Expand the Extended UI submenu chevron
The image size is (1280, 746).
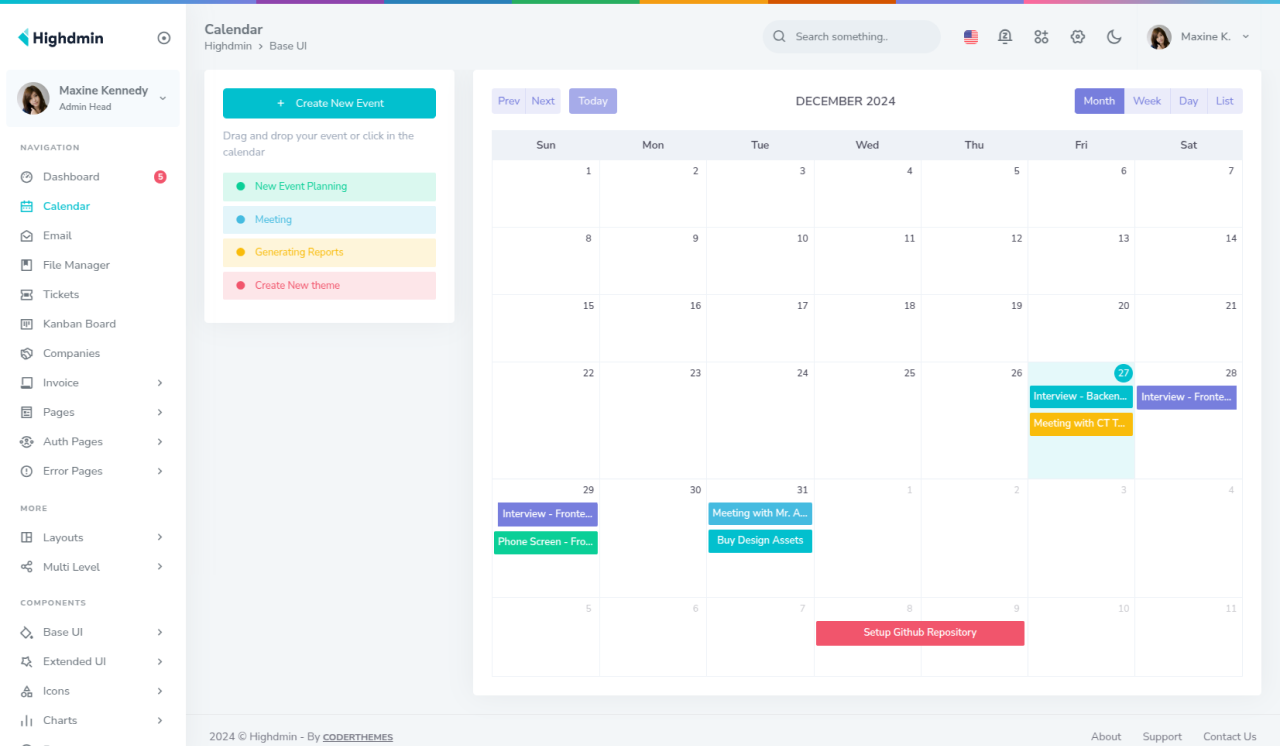[x=160, y=662]
